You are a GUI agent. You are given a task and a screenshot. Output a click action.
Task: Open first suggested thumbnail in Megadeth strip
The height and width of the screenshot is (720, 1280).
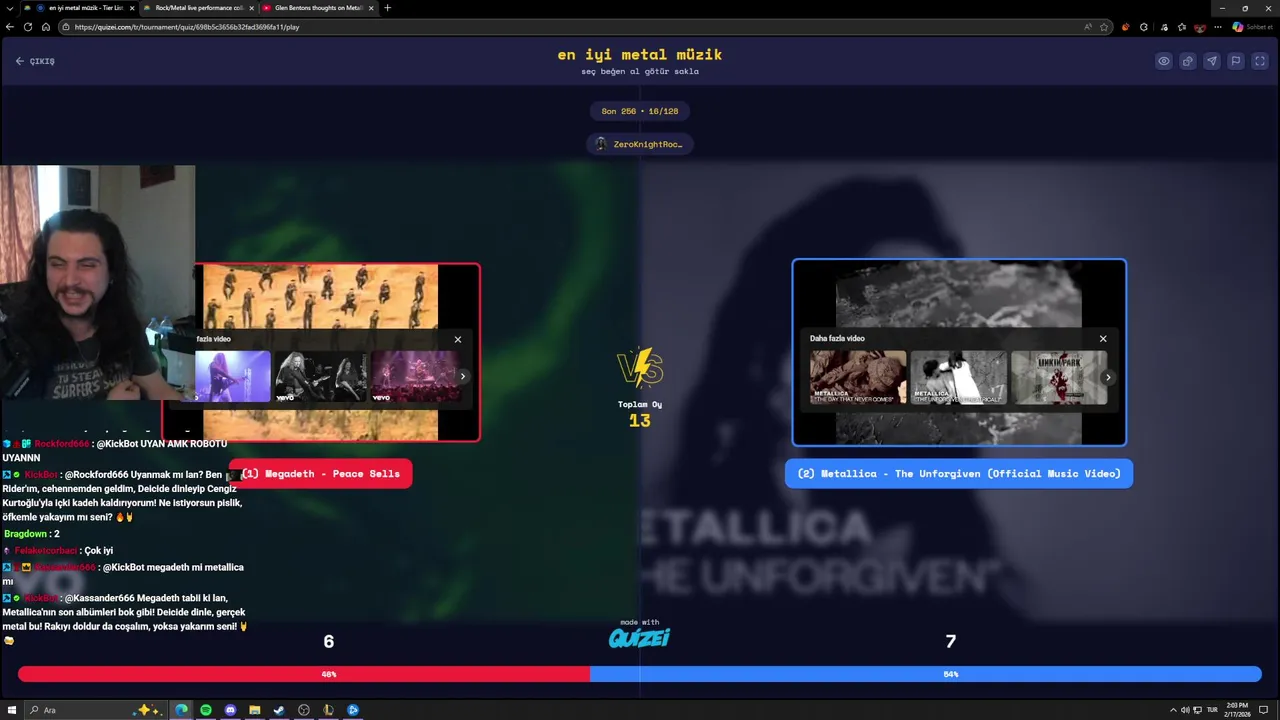[232, 376]
